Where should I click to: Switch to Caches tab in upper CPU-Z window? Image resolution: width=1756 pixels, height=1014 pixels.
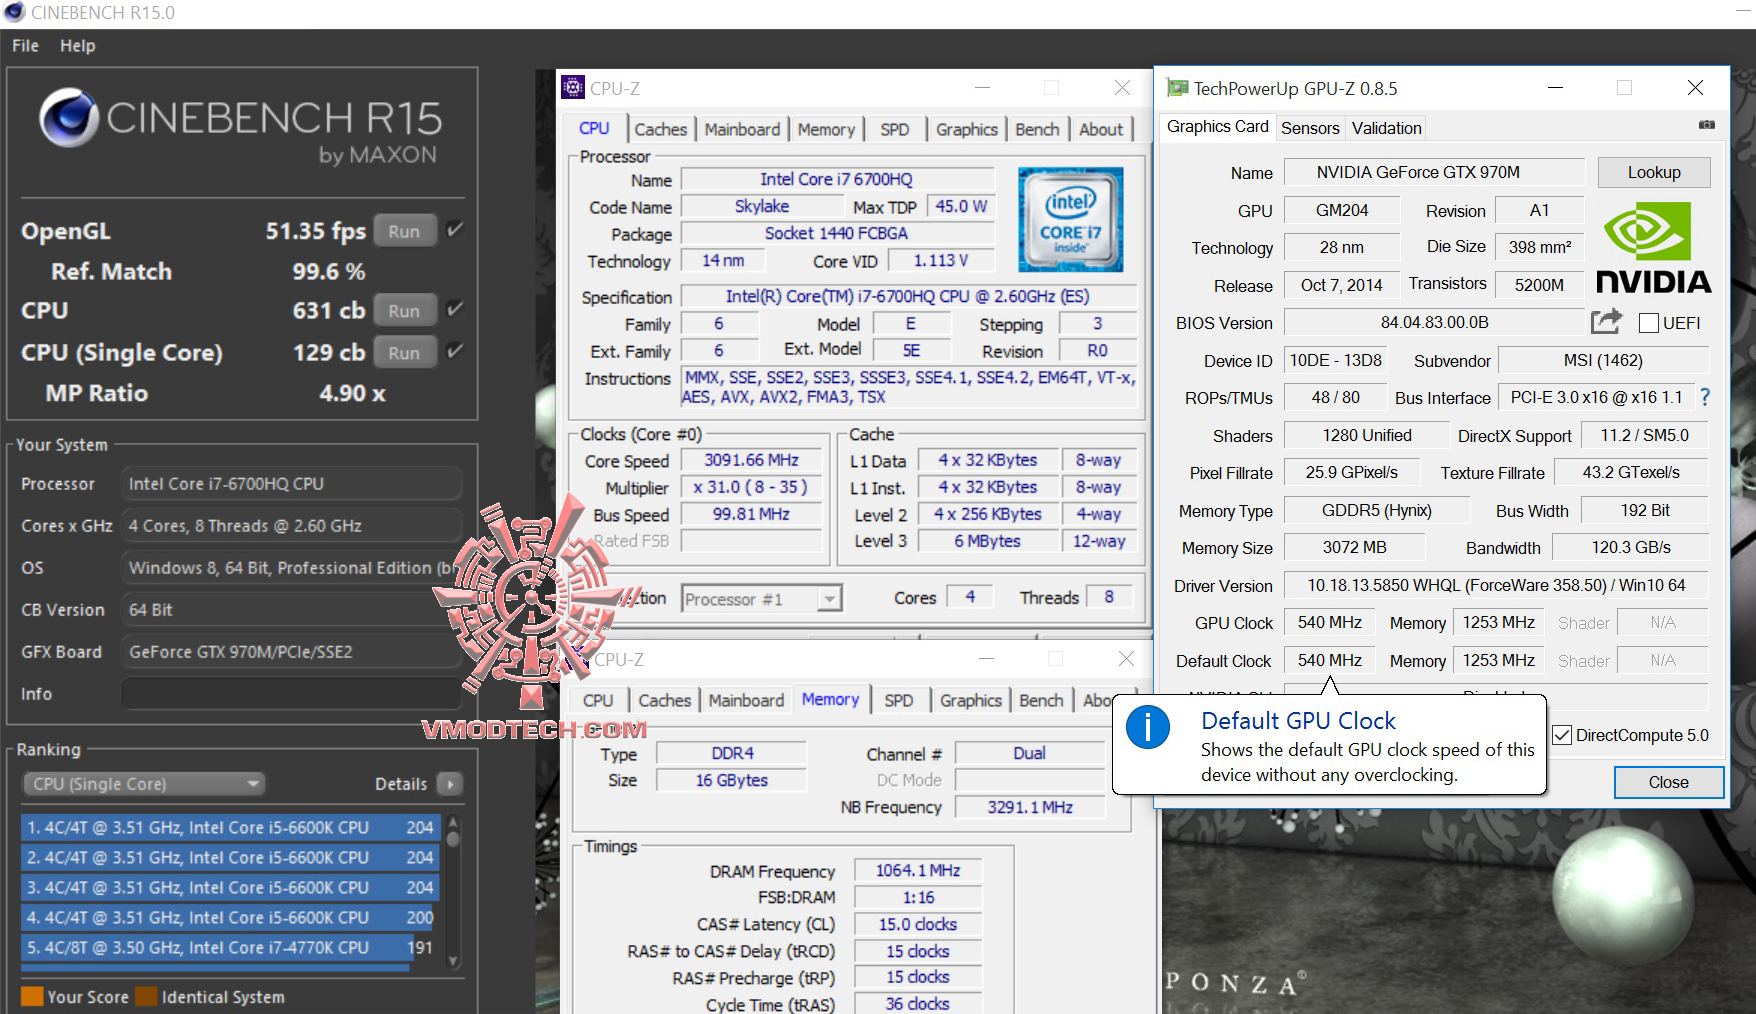[x=661, y=129]
